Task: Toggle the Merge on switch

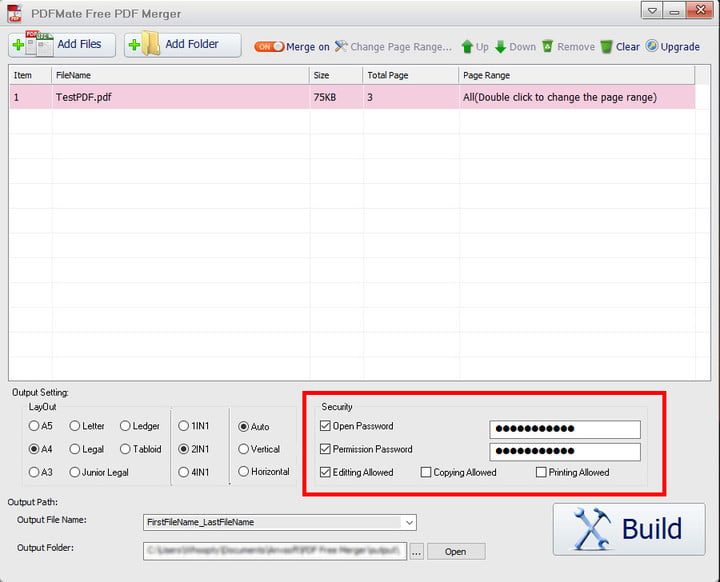Action: pyautogui.click(x=269, y=47)
